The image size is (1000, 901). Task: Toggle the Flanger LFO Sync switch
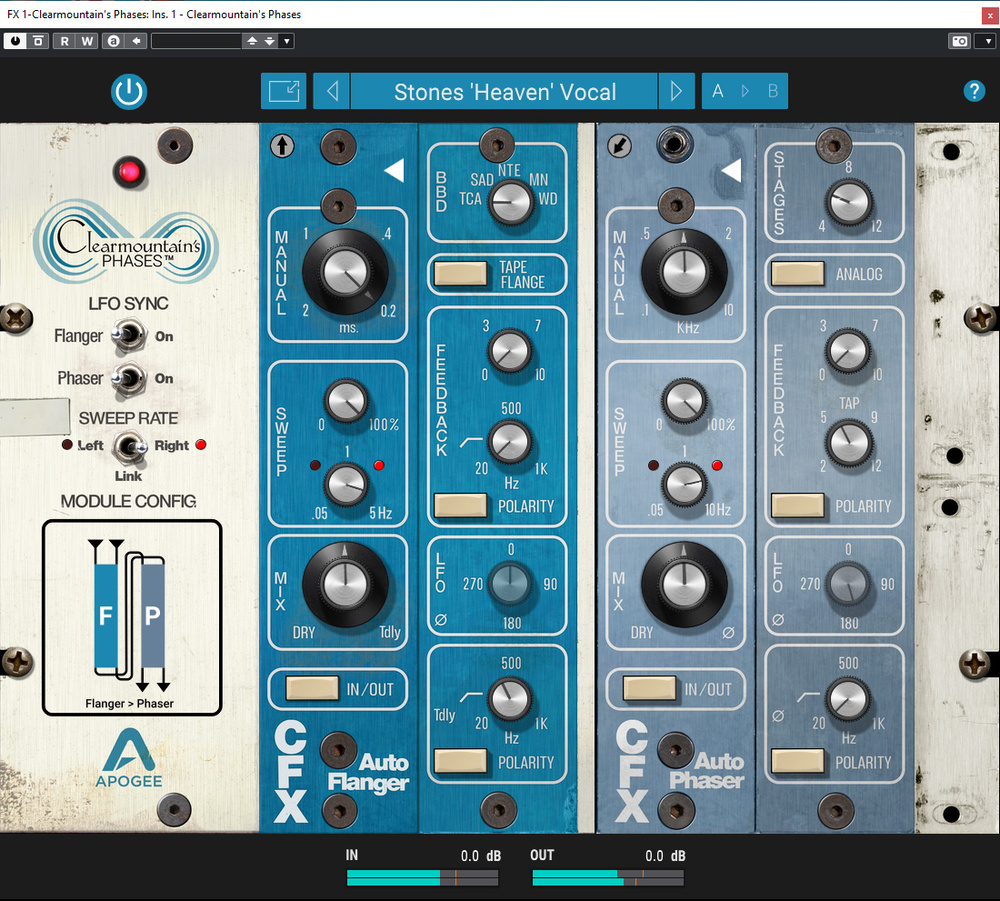[128, 335]
